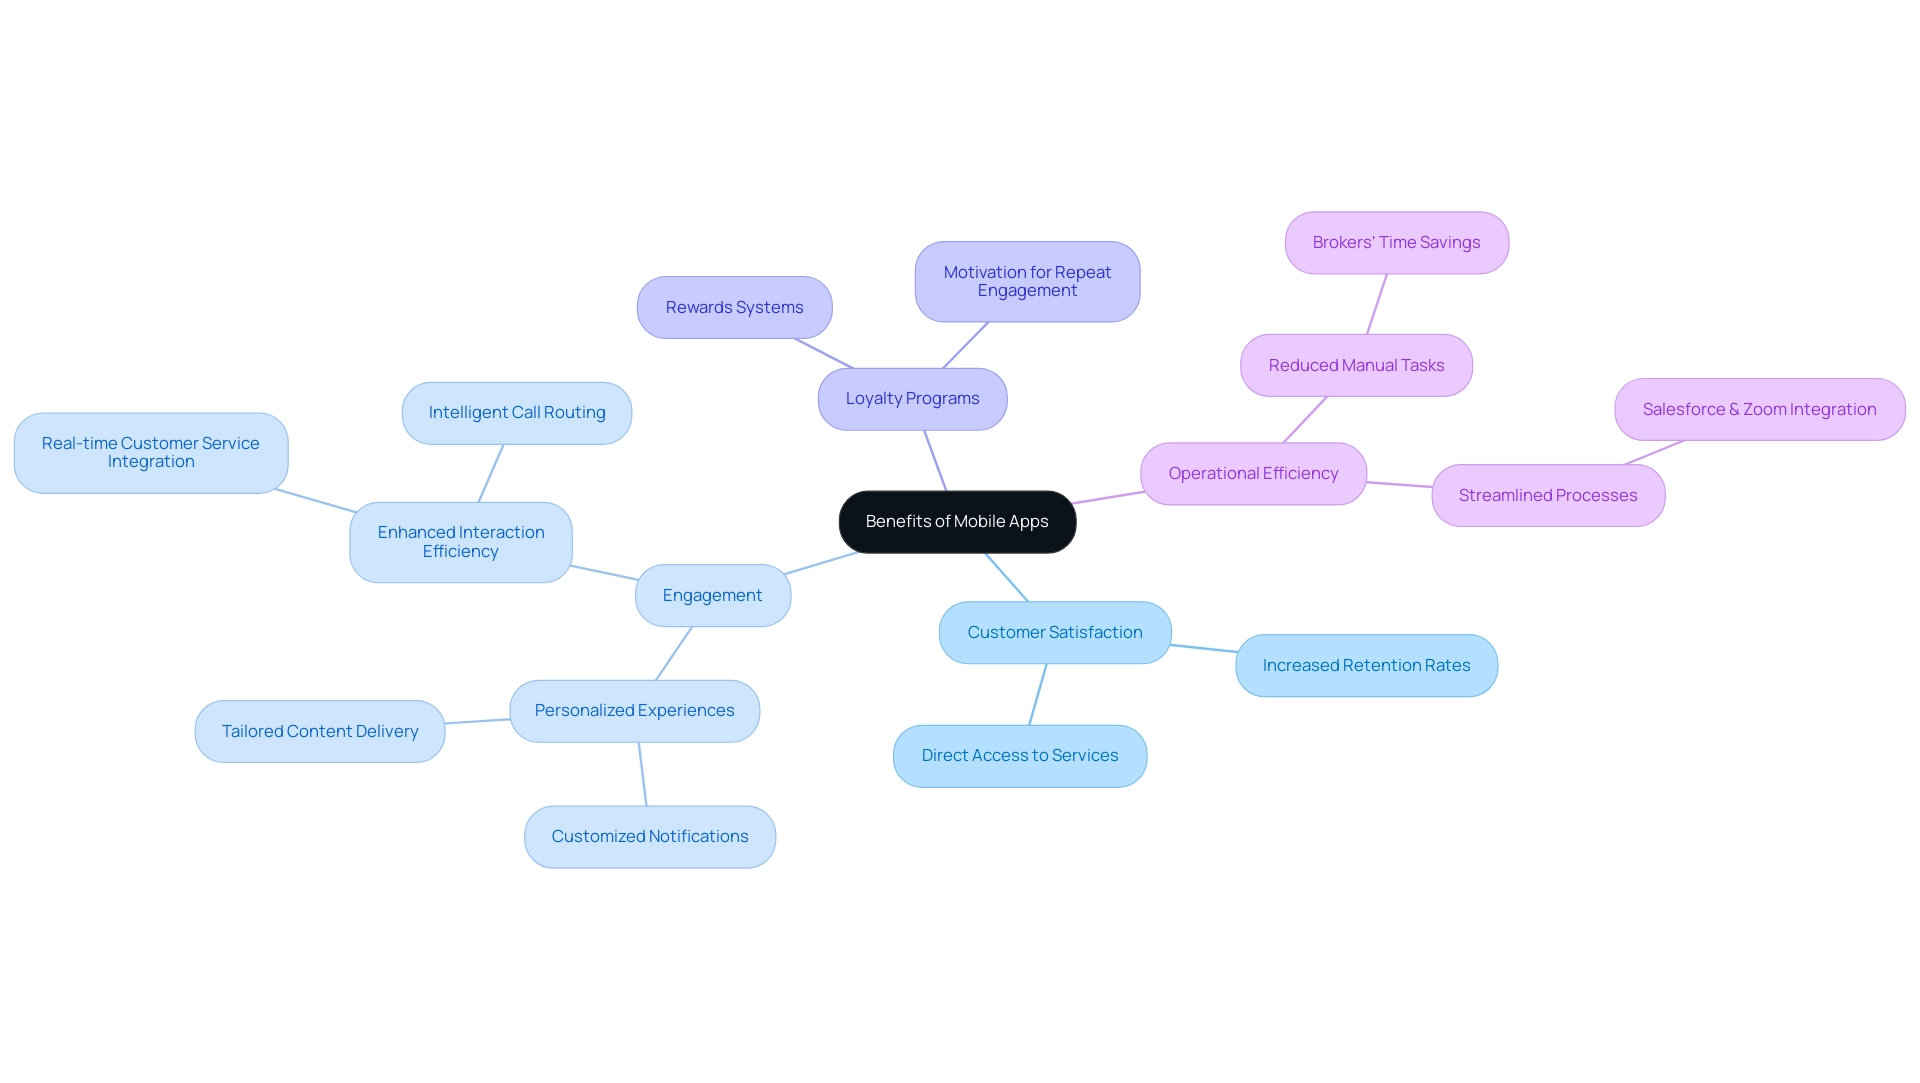Expand the Streamlined Processes sub-branch
Image resolution: width=1920 pixels, height=1083 pixels.
point(1548,495)
